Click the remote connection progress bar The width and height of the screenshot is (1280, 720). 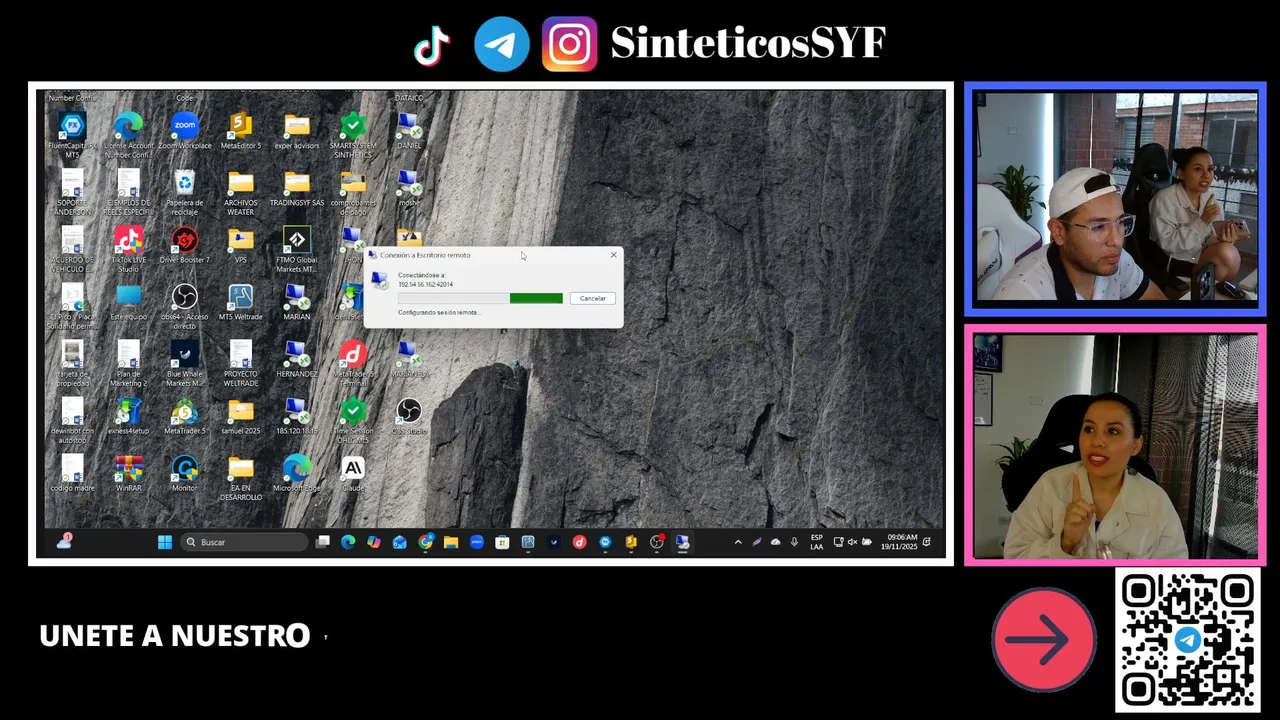click(480, 298)
